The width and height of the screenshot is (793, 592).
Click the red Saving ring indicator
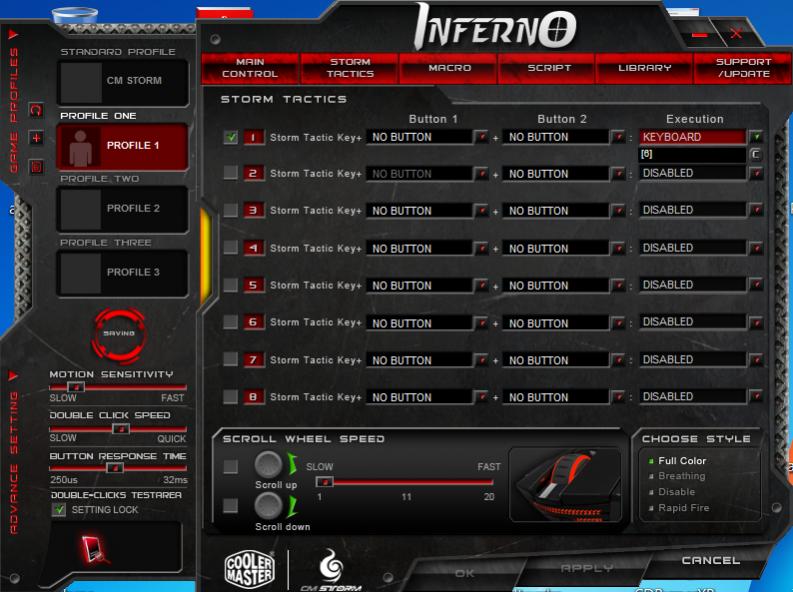(x=119, y=334)
